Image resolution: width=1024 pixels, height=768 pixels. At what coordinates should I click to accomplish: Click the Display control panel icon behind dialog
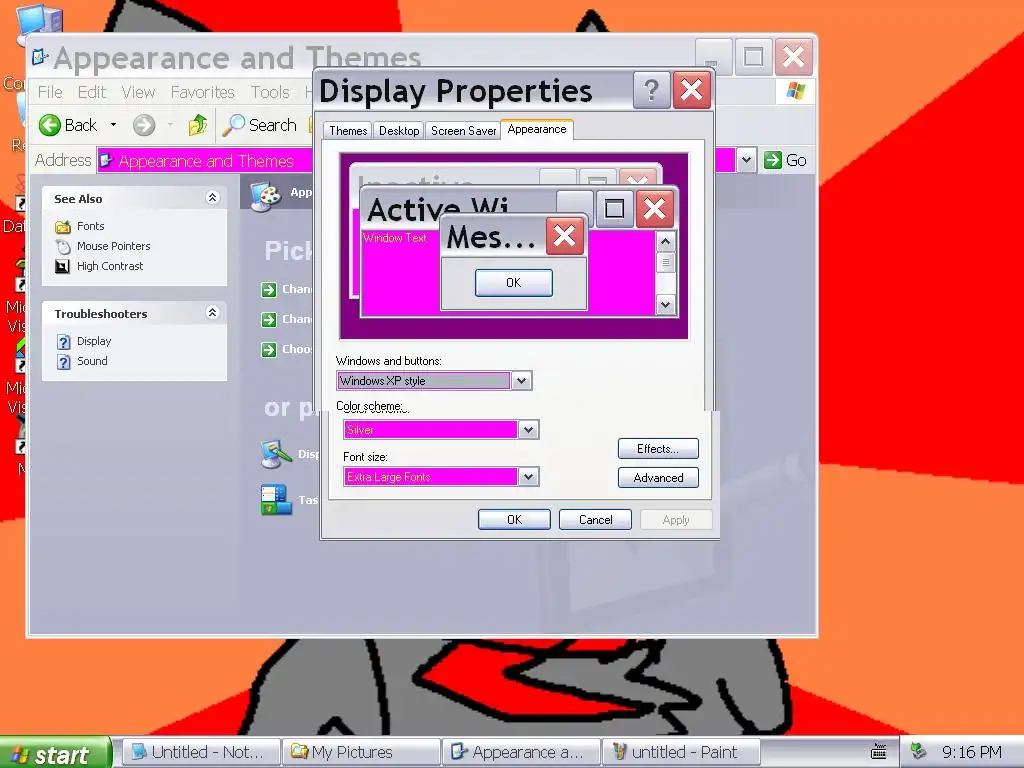coord(275,455)
